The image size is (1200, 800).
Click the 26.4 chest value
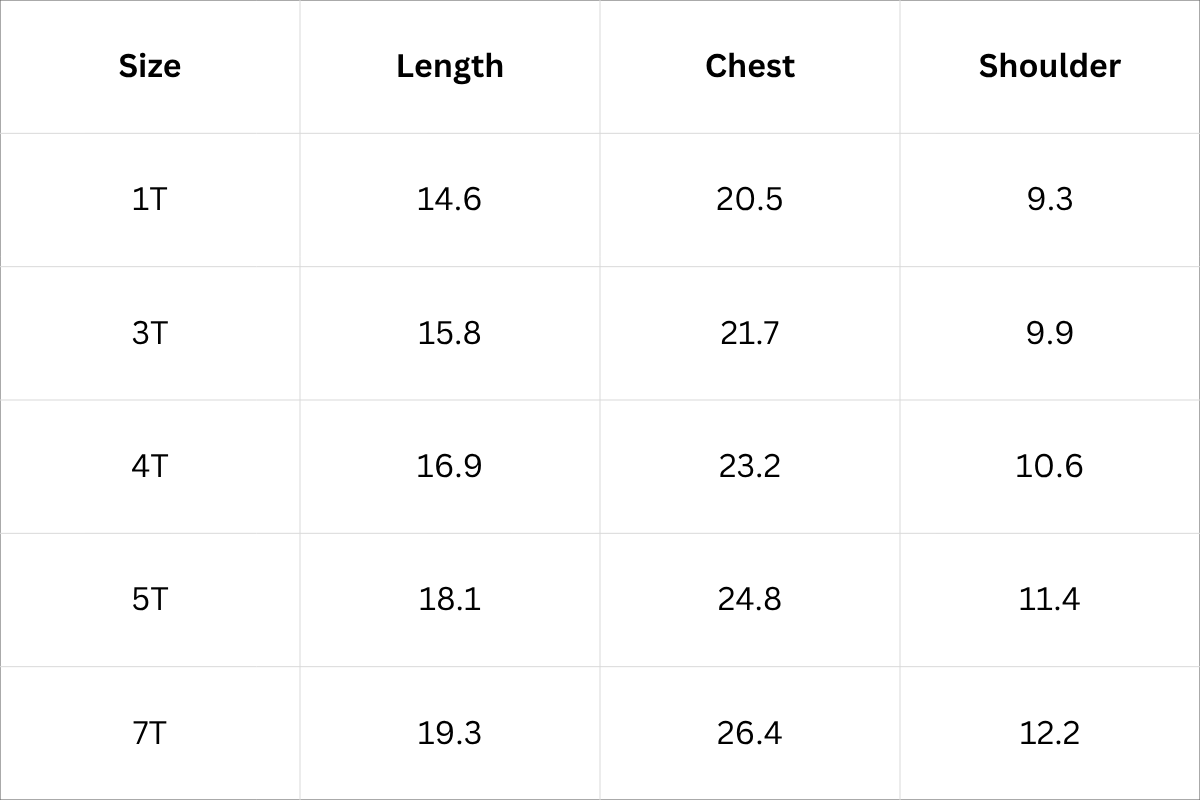(x=749, y=733)
